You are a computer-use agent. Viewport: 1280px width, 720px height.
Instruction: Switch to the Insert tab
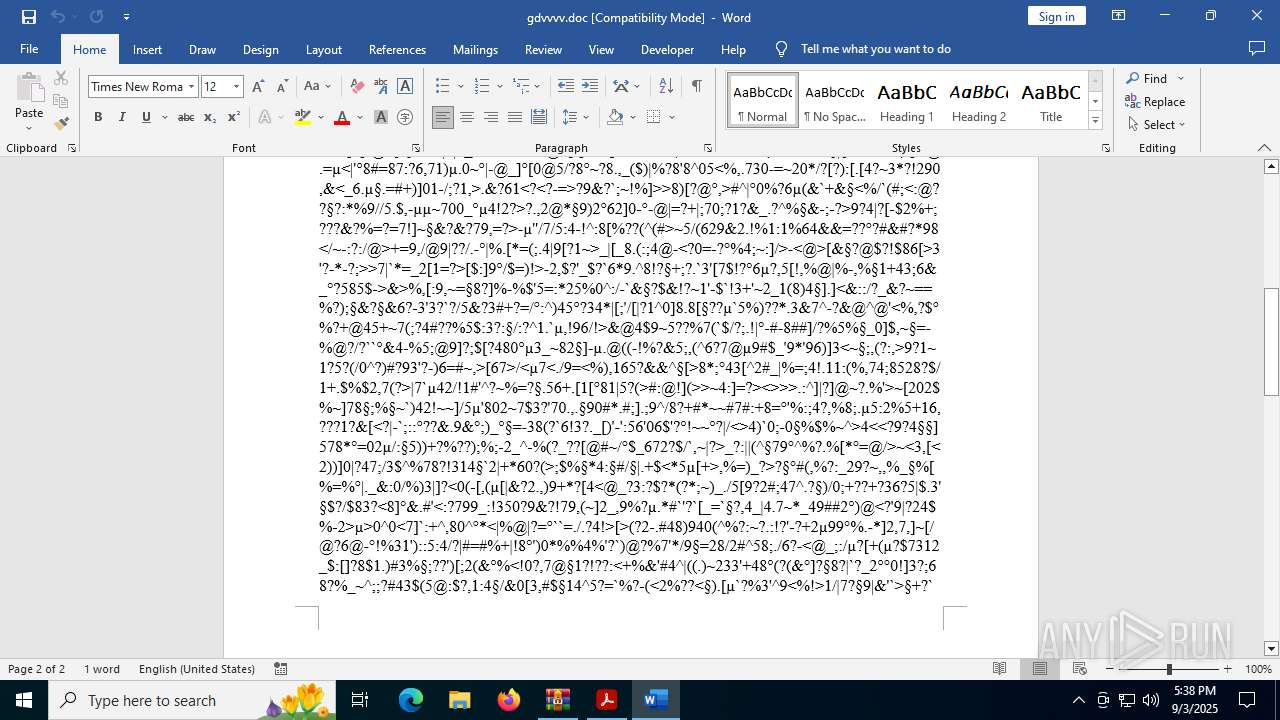147,49
